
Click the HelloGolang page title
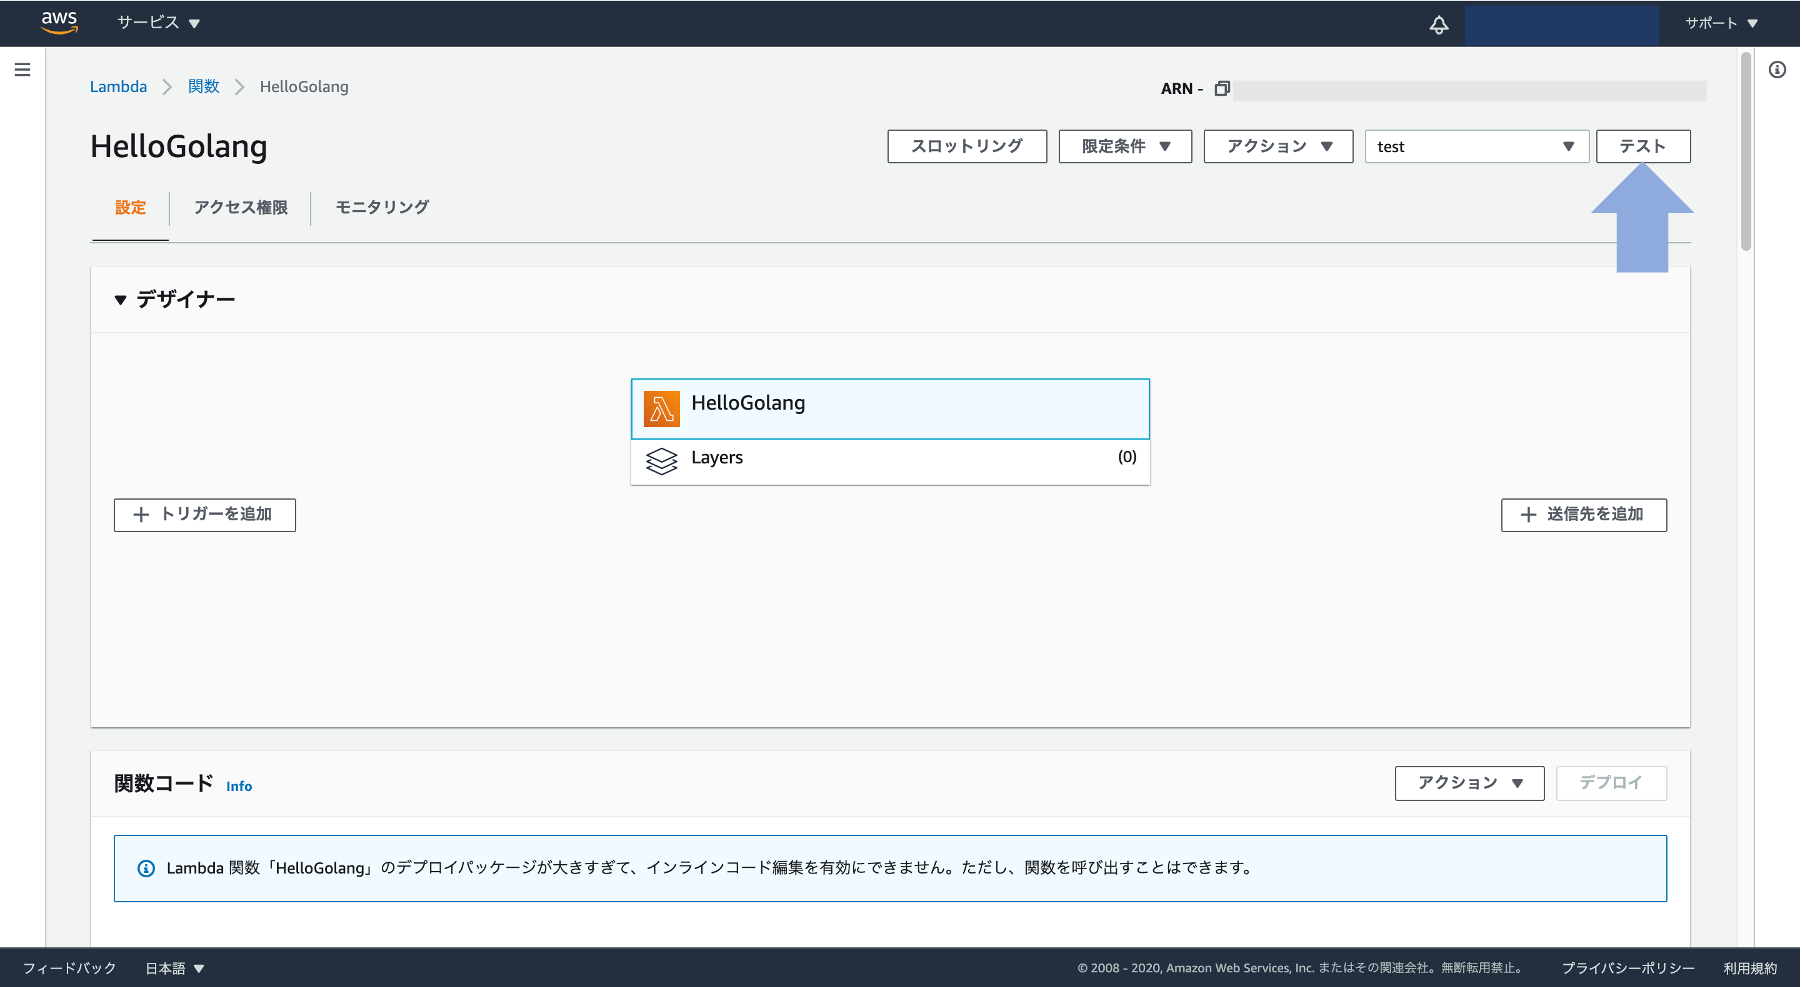[179, 147]
